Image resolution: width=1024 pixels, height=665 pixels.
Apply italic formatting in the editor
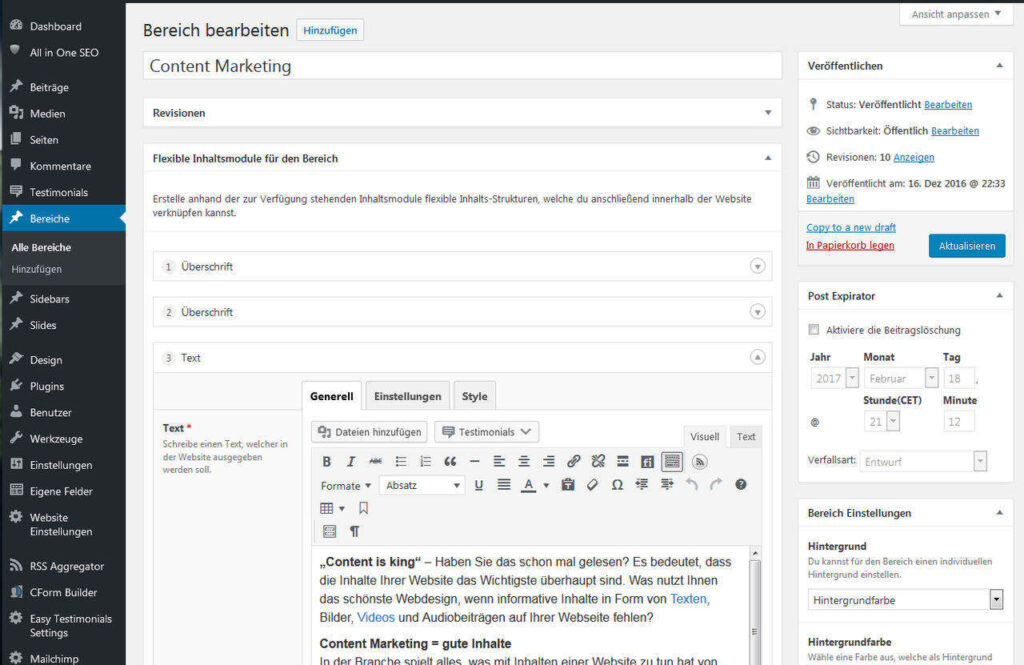pyautogui.click(x=350, y=460)
